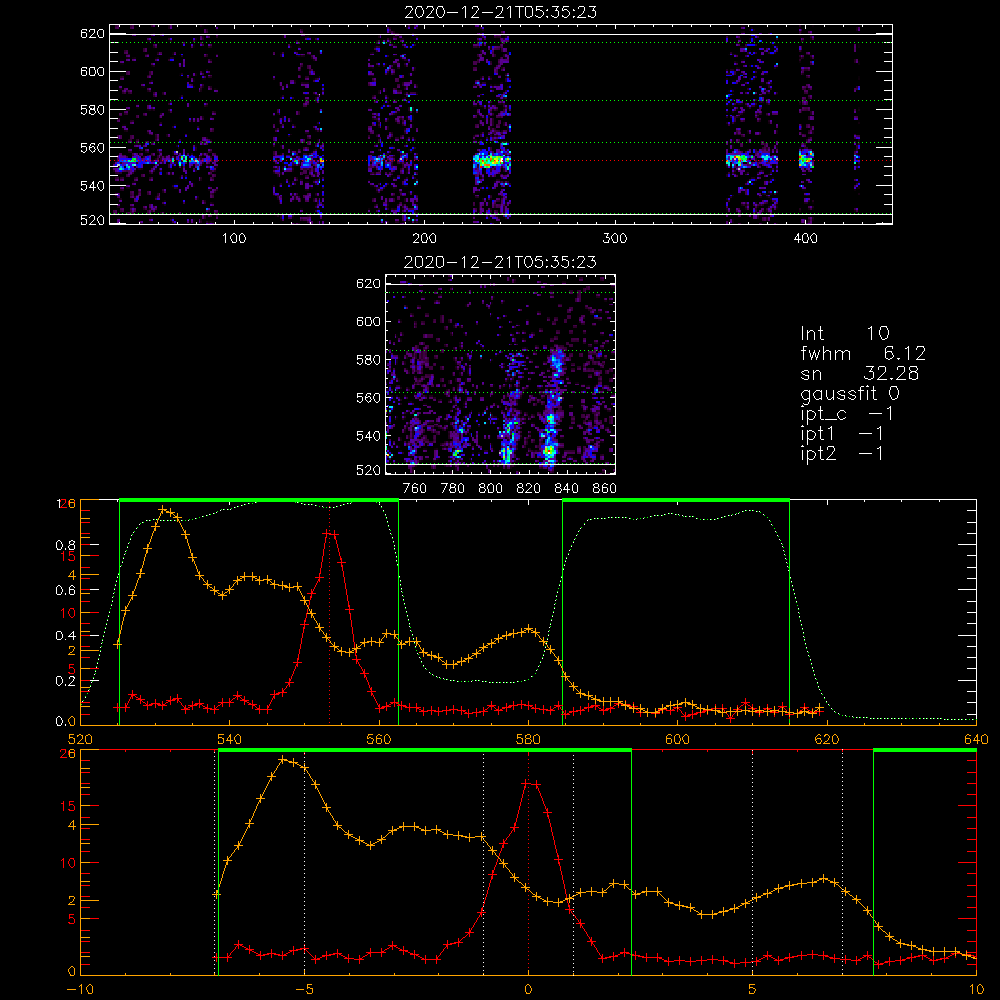Click y-axis label 540 on top spectrogram
This screenshot has width=1000, height=1000.
(x=92, y=186)
